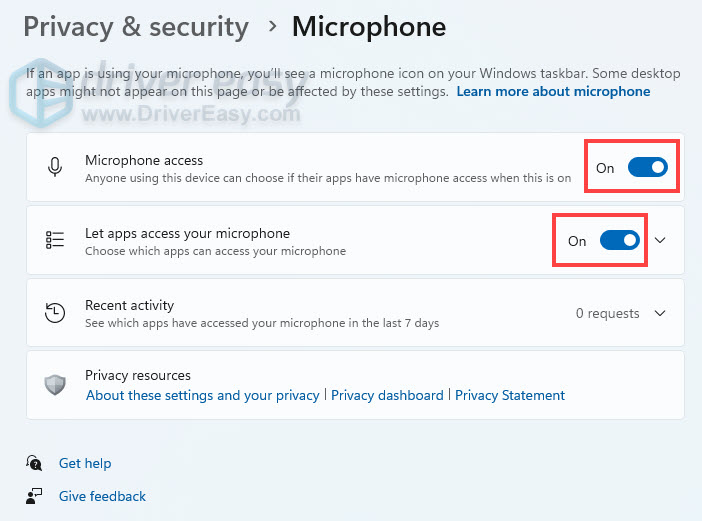702x521 pixels.
Task: Open About these settings and your privacy
Action: pos(203,395)
